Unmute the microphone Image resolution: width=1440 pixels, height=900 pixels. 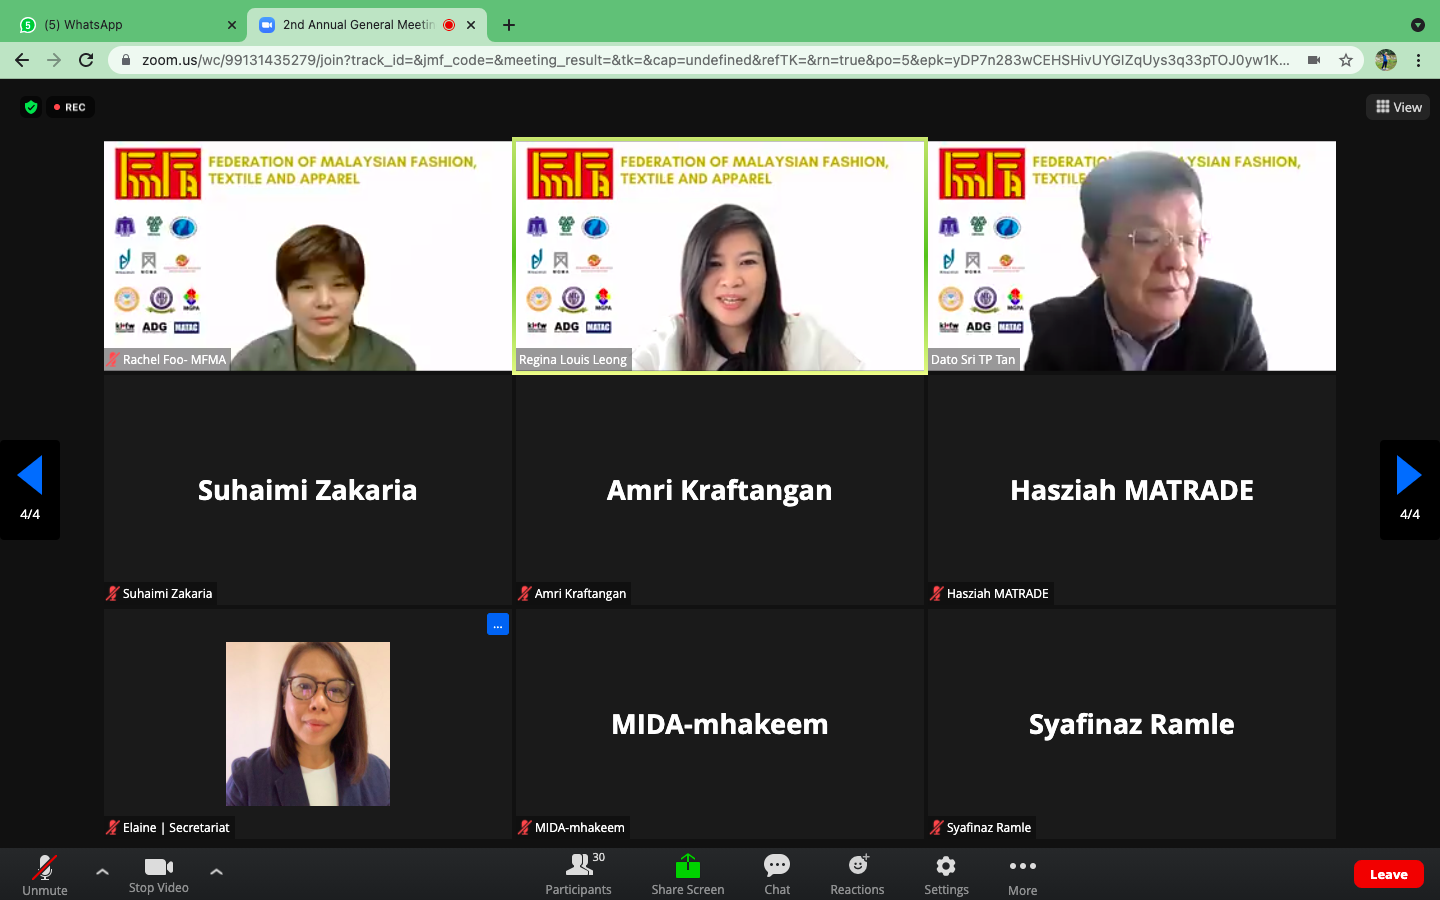[45, 874]
